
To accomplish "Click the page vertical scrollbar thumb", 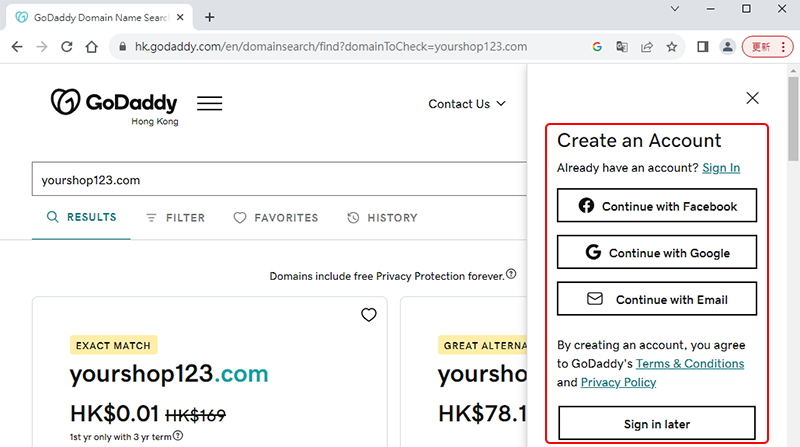I will click(793, 118).
